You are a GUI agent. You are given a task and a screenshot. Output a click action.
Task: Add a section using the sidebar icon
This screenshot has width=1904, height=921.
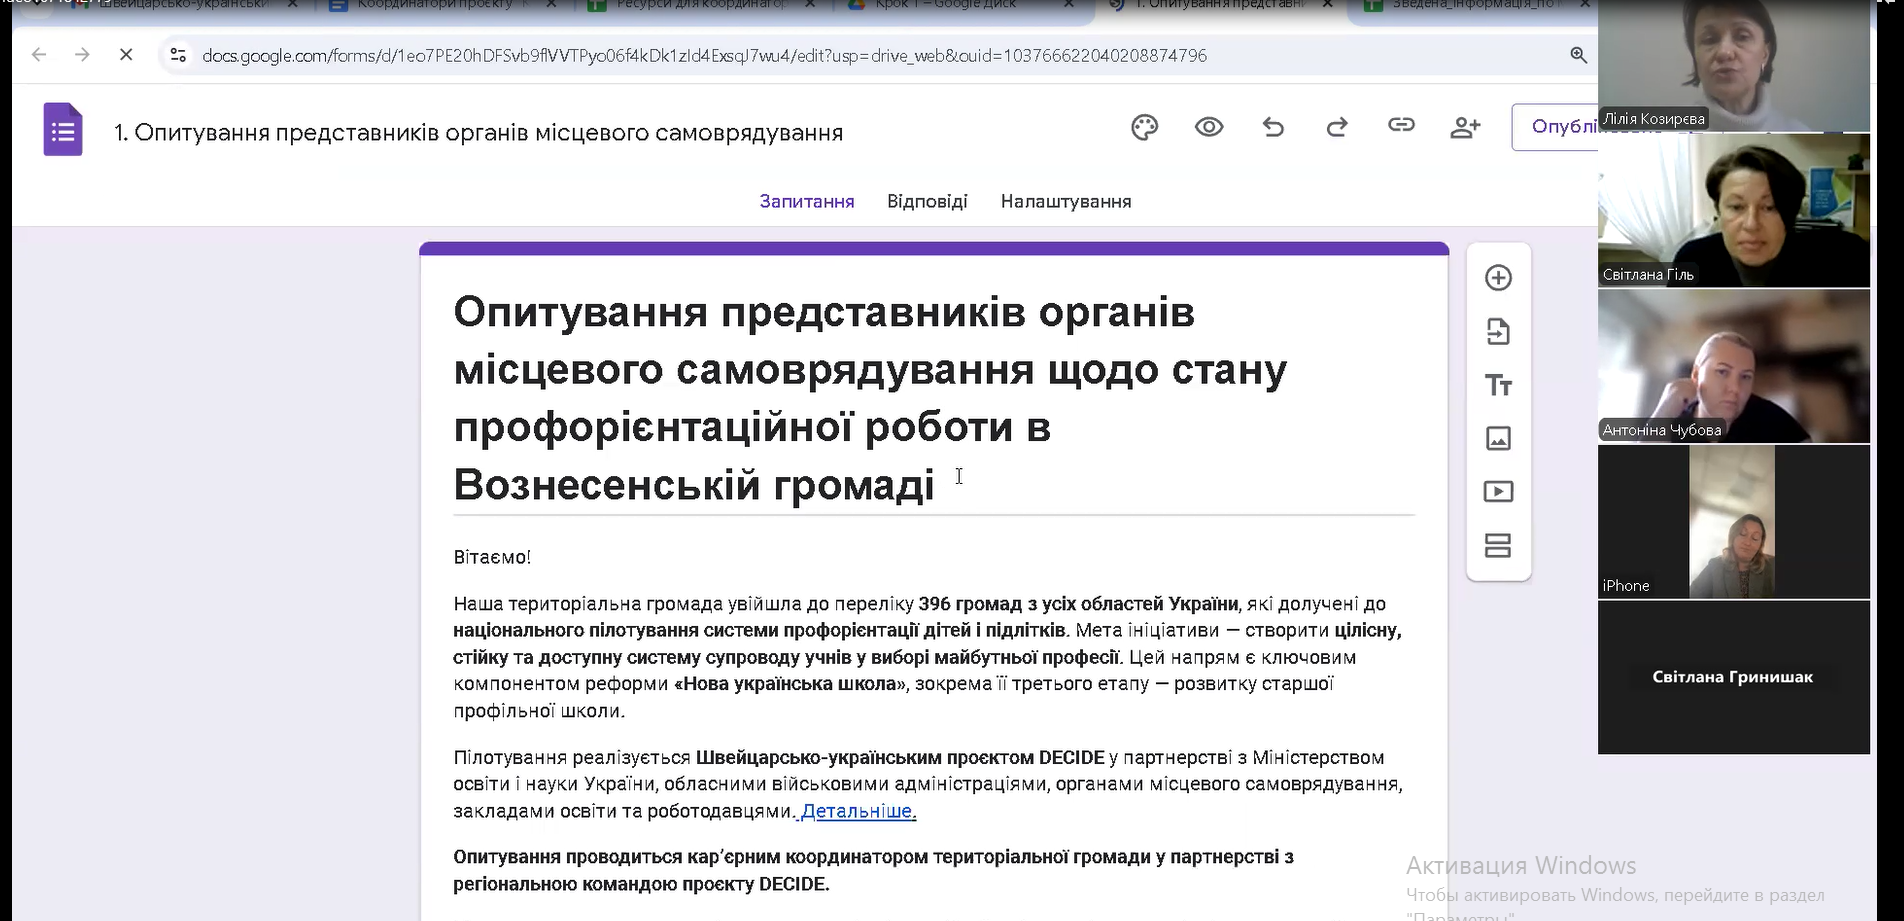tap(1498, 546)
